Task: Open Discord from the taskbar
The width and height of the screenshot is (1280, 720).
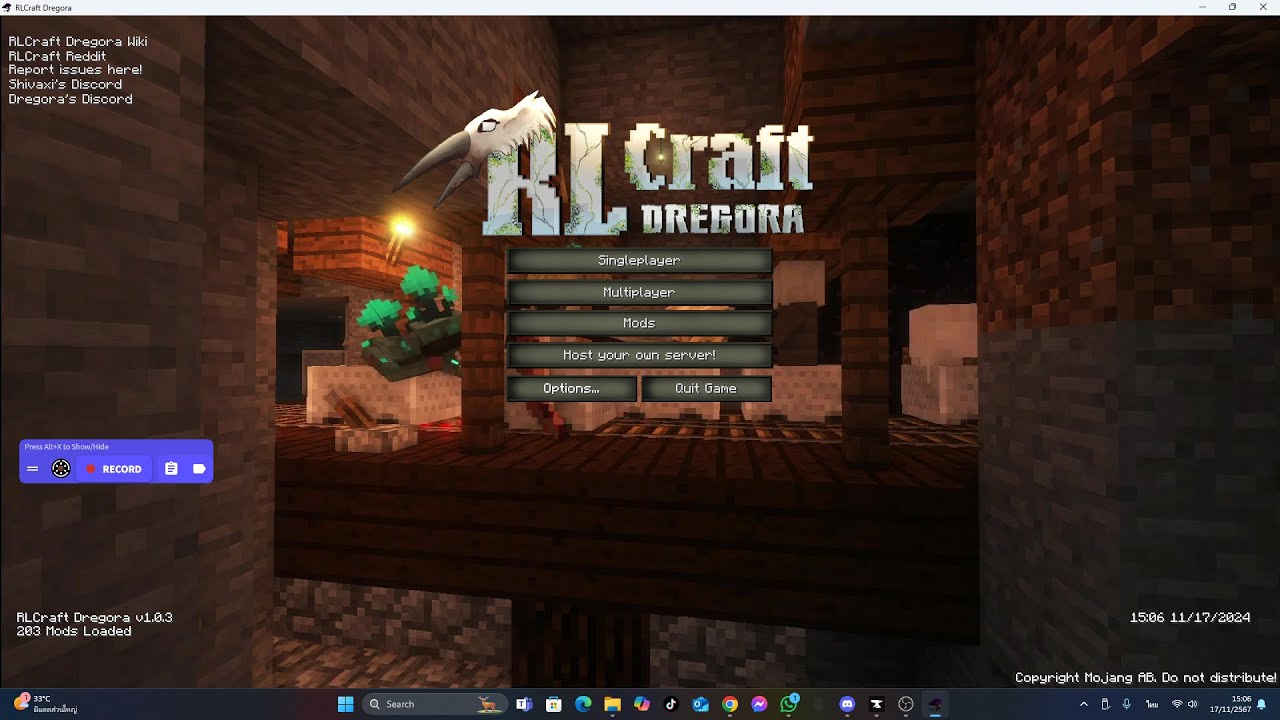Action: point(848,704)
